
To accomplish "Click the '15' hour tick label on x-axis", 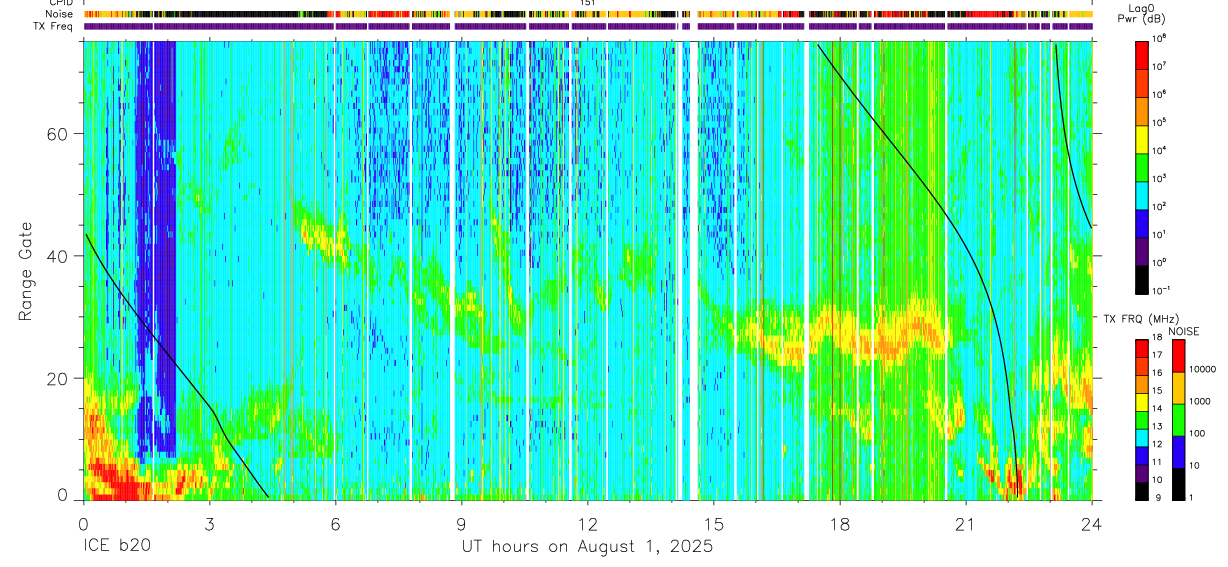I will (x=713, y=523).
